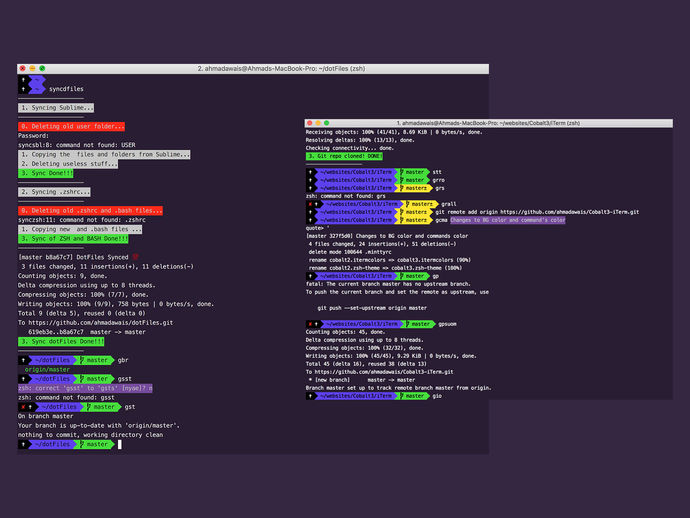Click 'Branch master set up to track remote branch' line
This screenshot has height=518, width=690.
point(398,388)
